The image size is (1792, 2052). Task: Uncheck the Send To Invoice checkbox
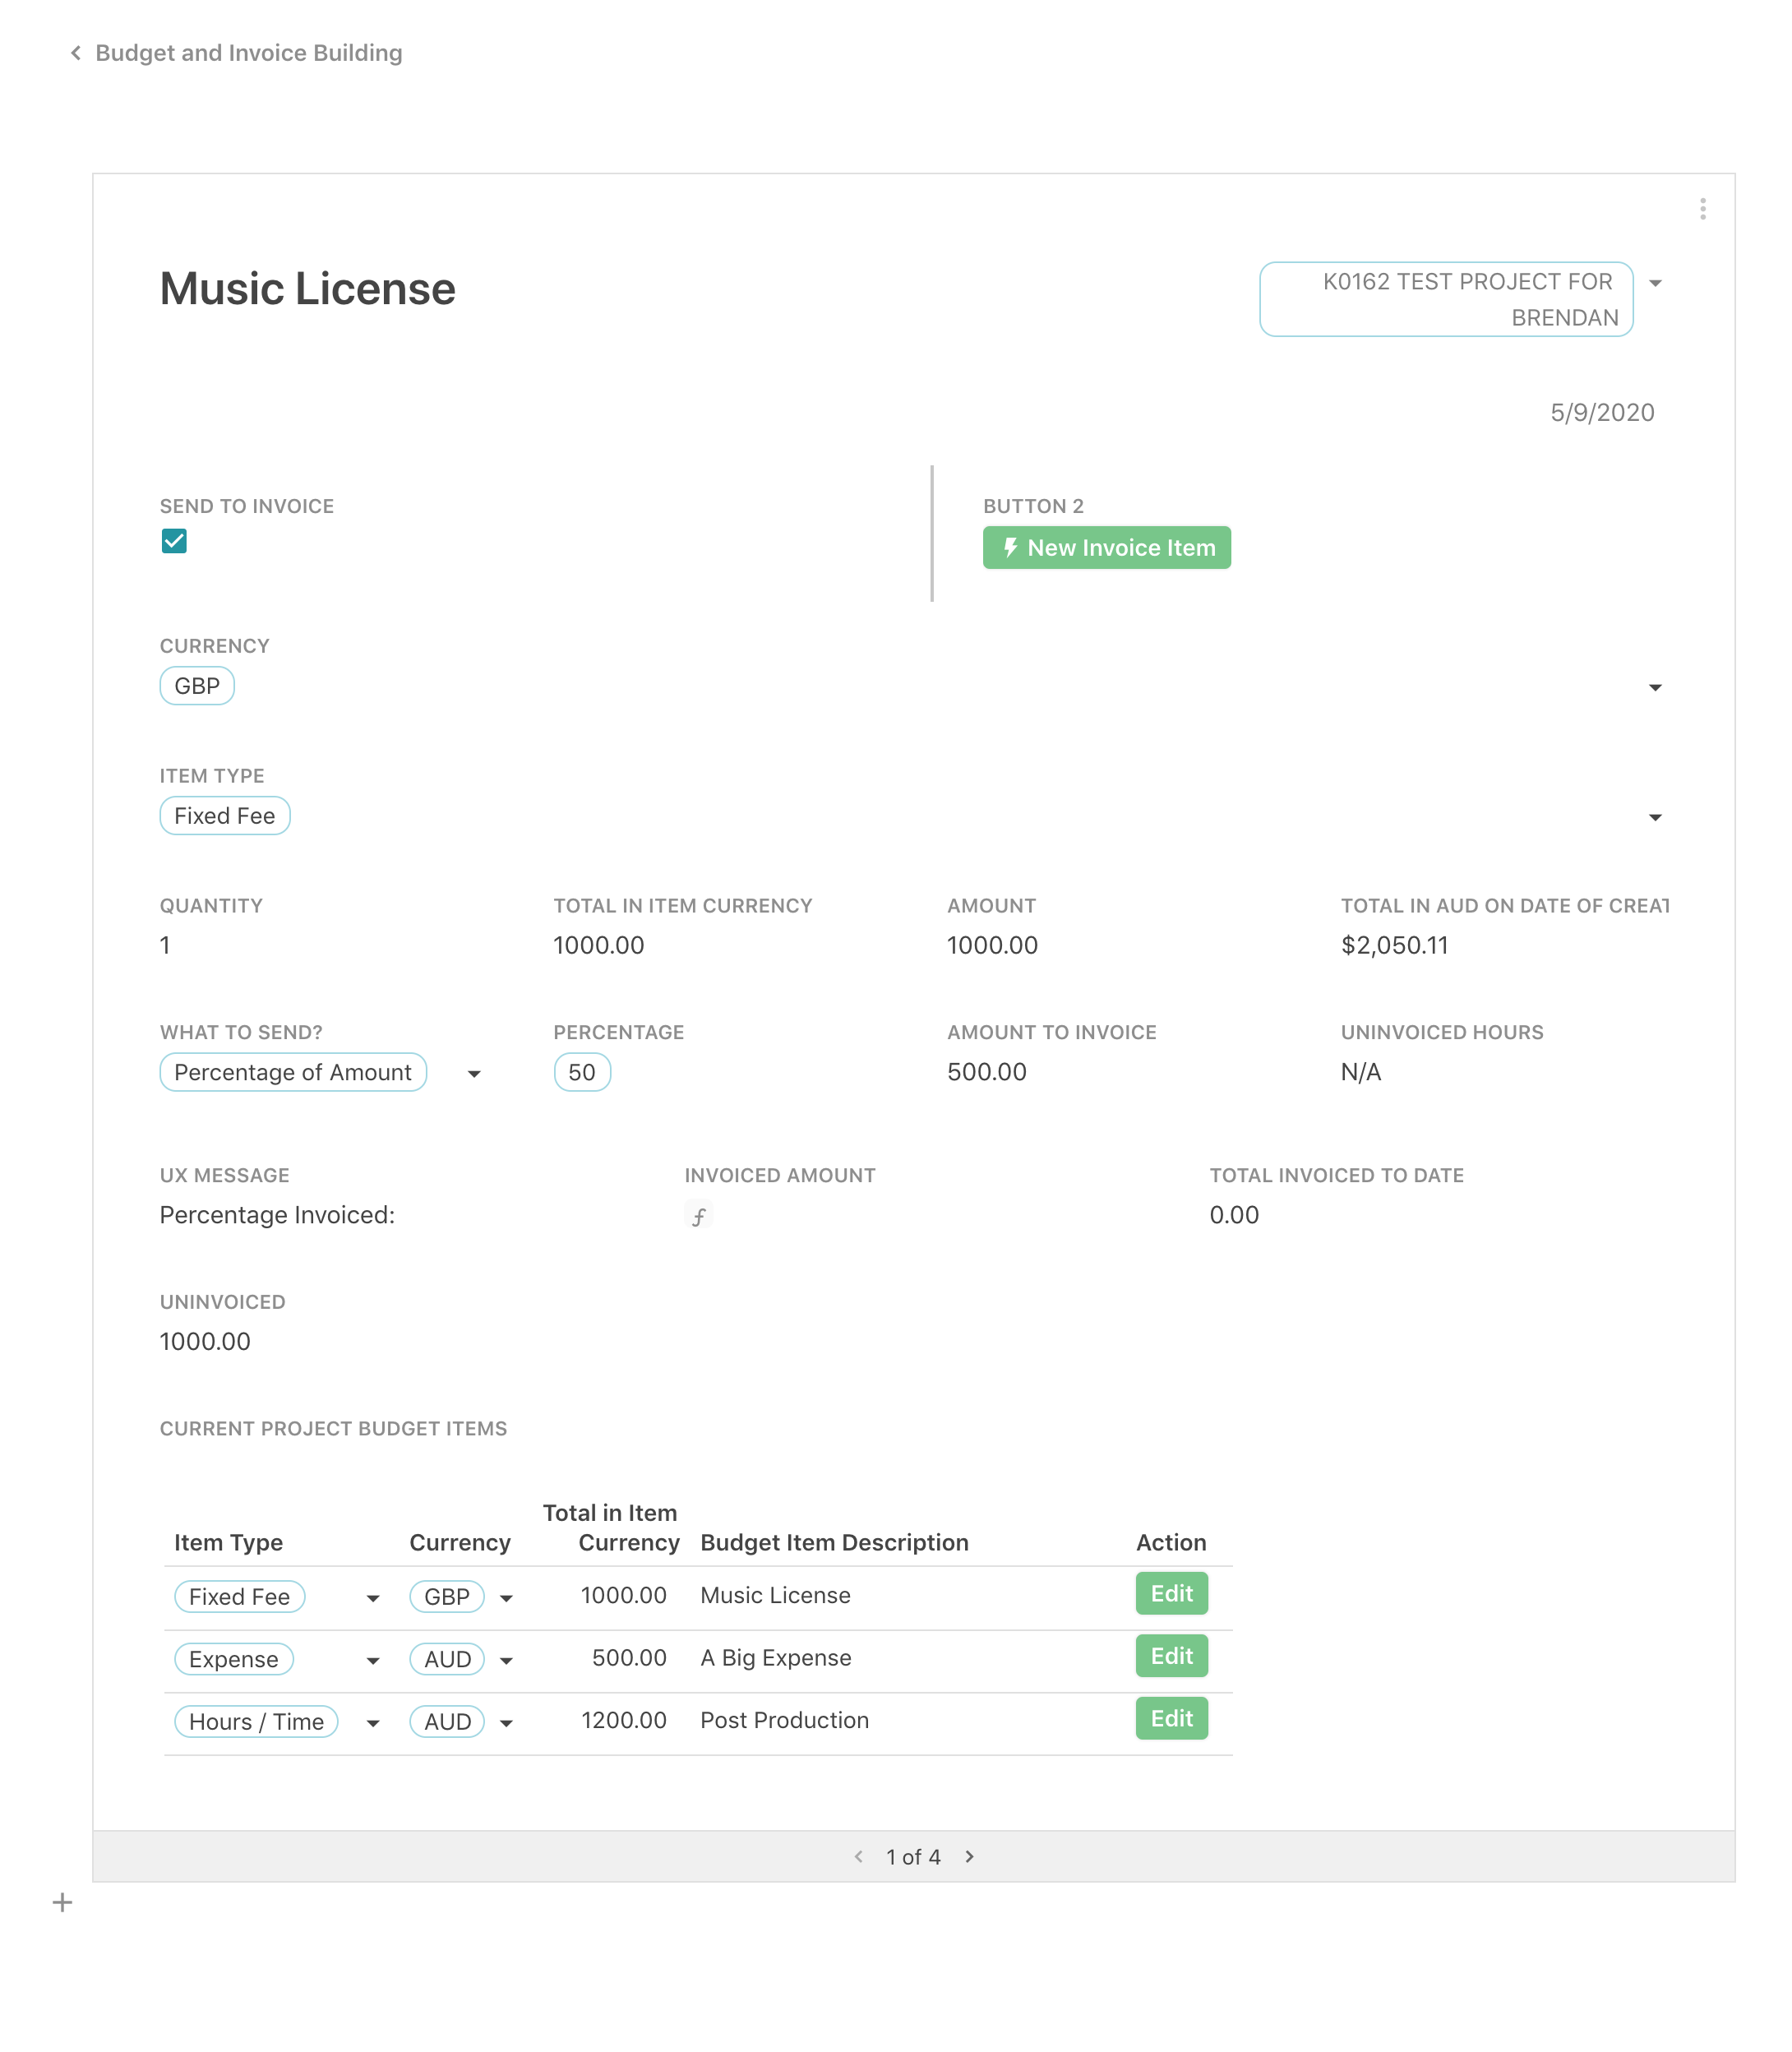click(174, 541)
